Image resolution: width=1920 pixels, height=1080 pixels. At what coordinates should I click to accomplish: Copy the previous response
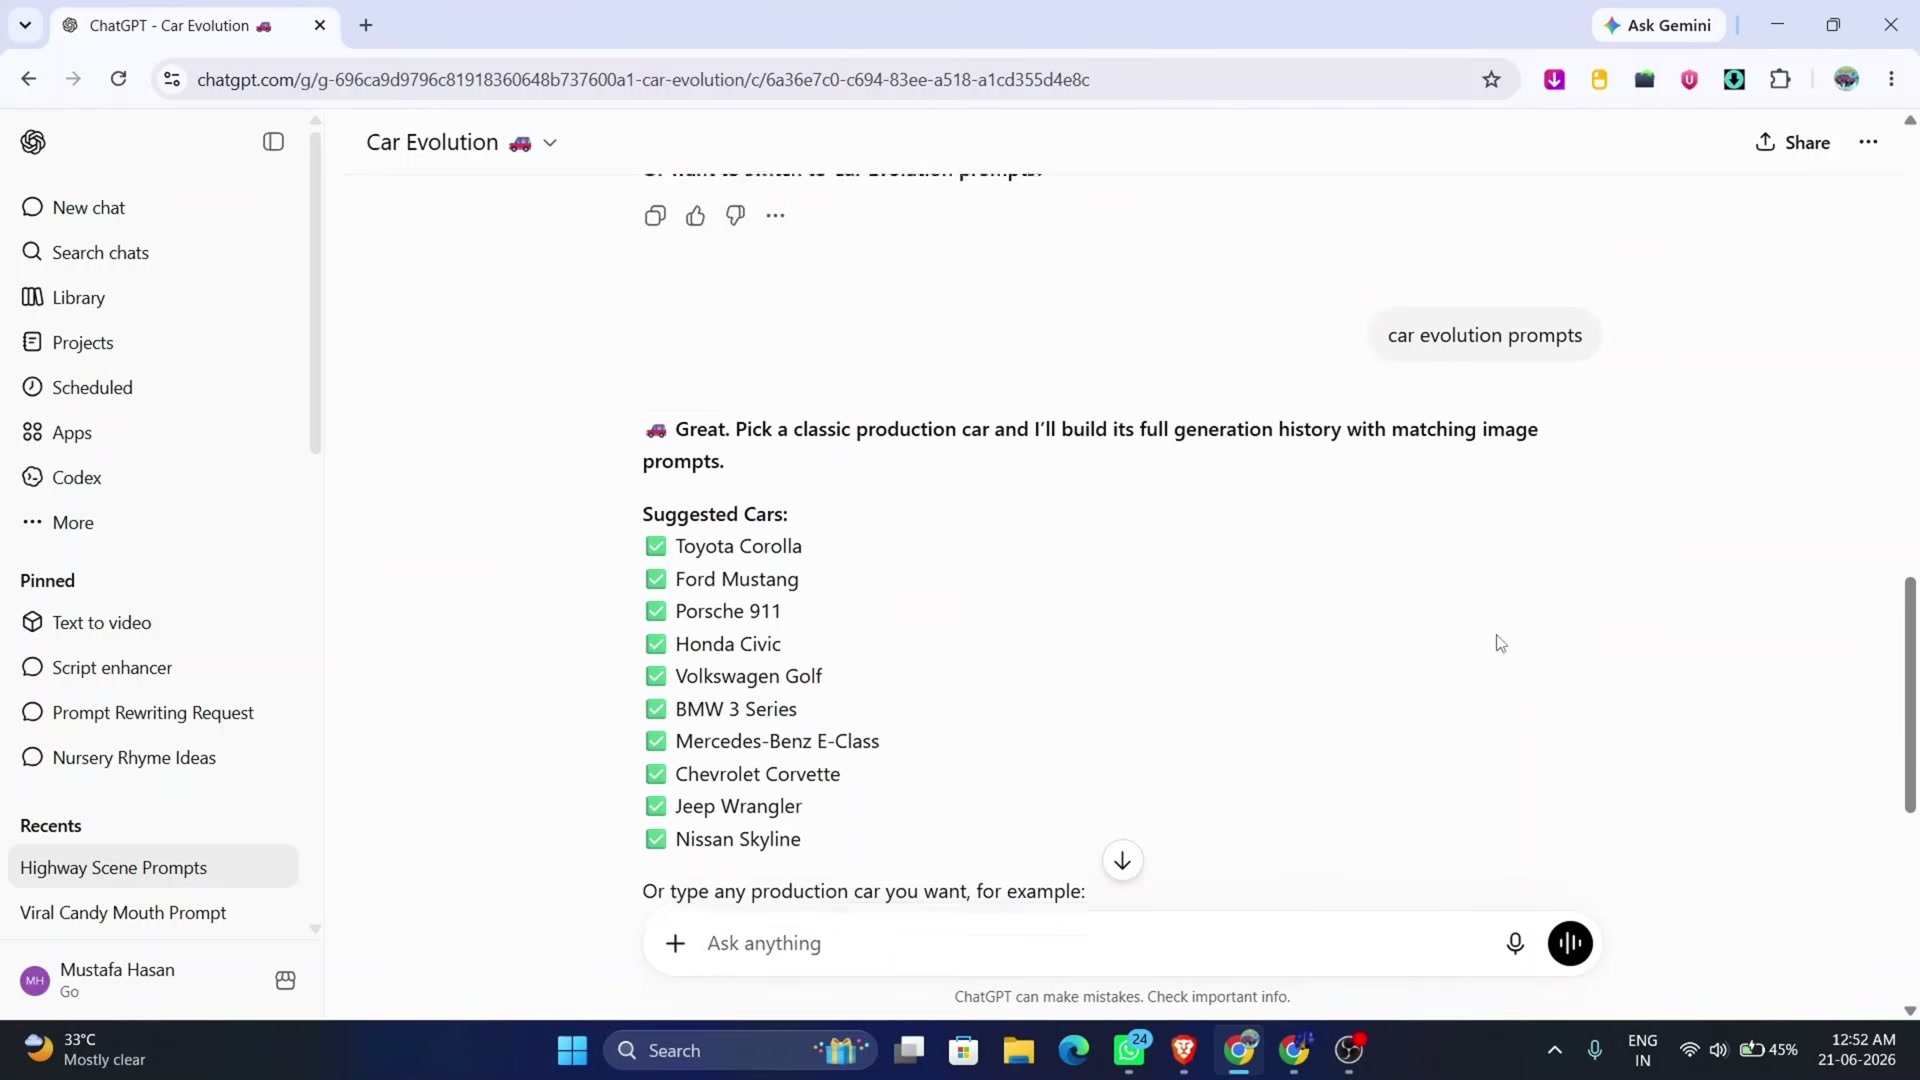pos(655,216)
